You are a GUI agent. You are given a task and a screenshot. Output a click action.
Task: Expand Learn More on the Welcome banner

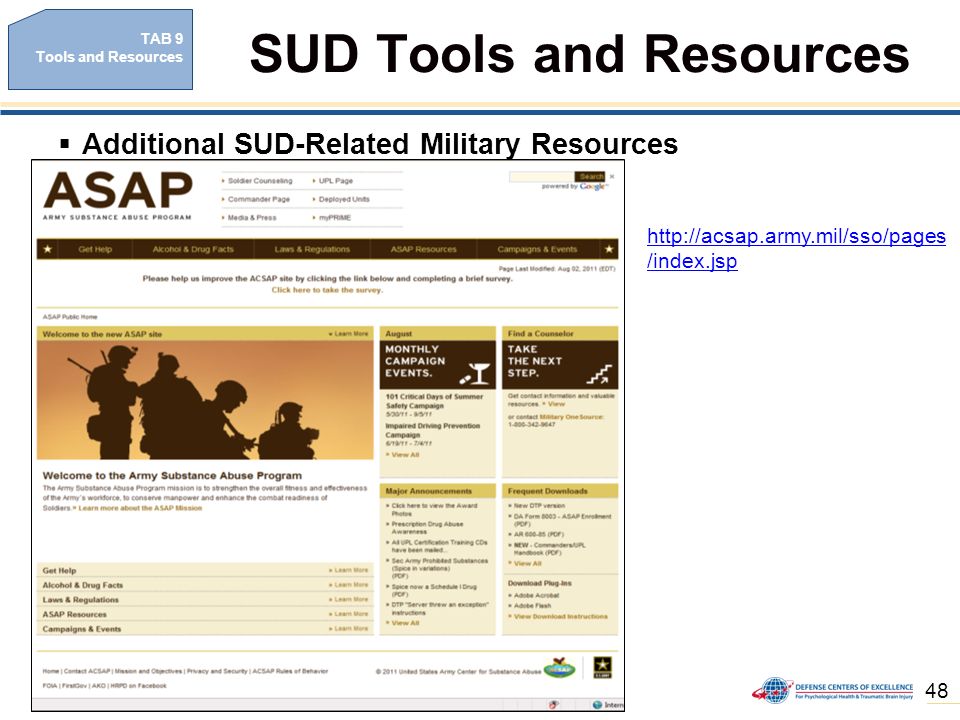[x=348, y=334]
